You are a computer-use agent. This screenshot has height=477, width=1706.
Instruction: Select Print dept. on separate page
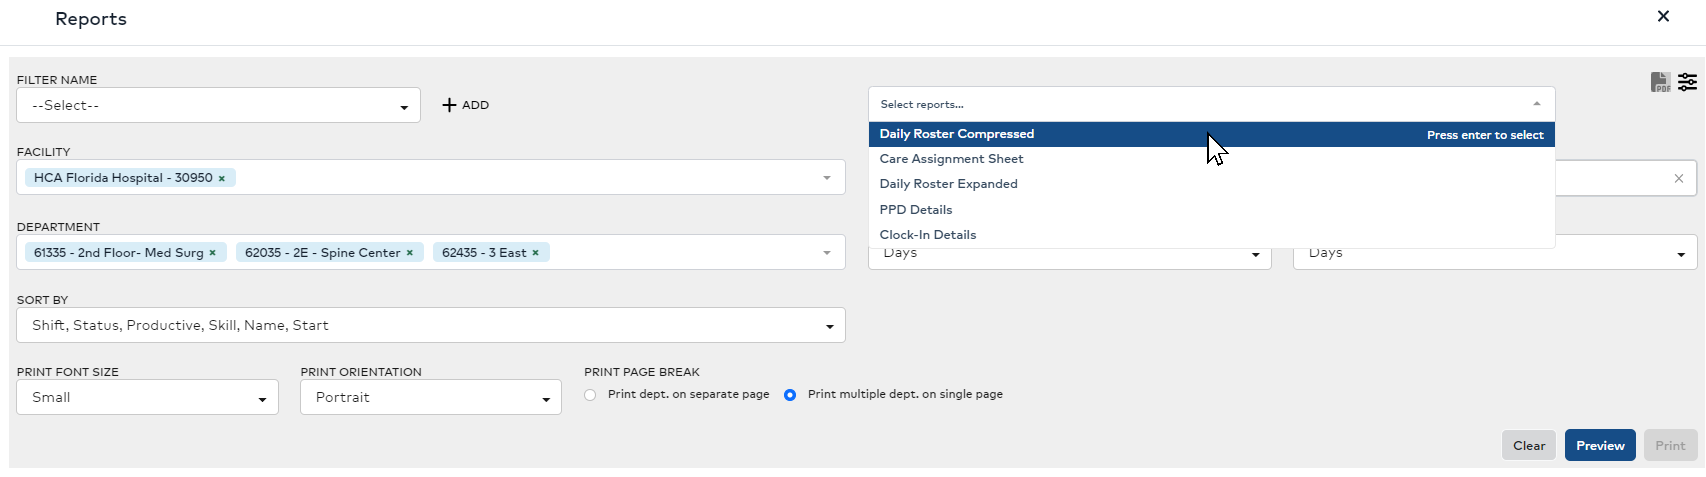590,395
